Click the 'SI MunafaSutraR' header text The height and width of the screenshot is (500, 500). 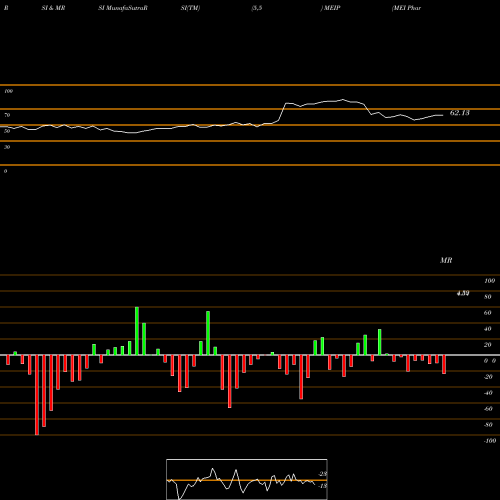click(x=123, y=8)
